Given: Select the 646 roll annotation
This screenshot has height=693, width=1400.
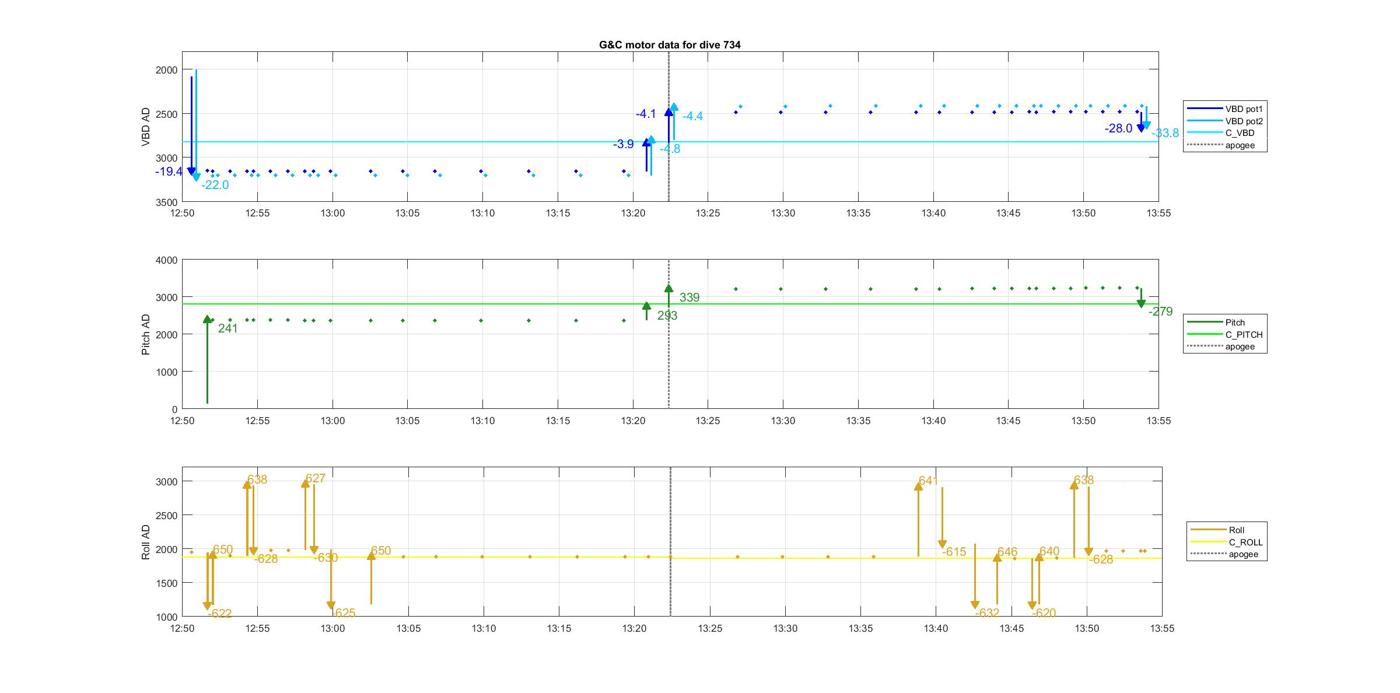Looking at the screenshot, I should tap(1007, 552).
